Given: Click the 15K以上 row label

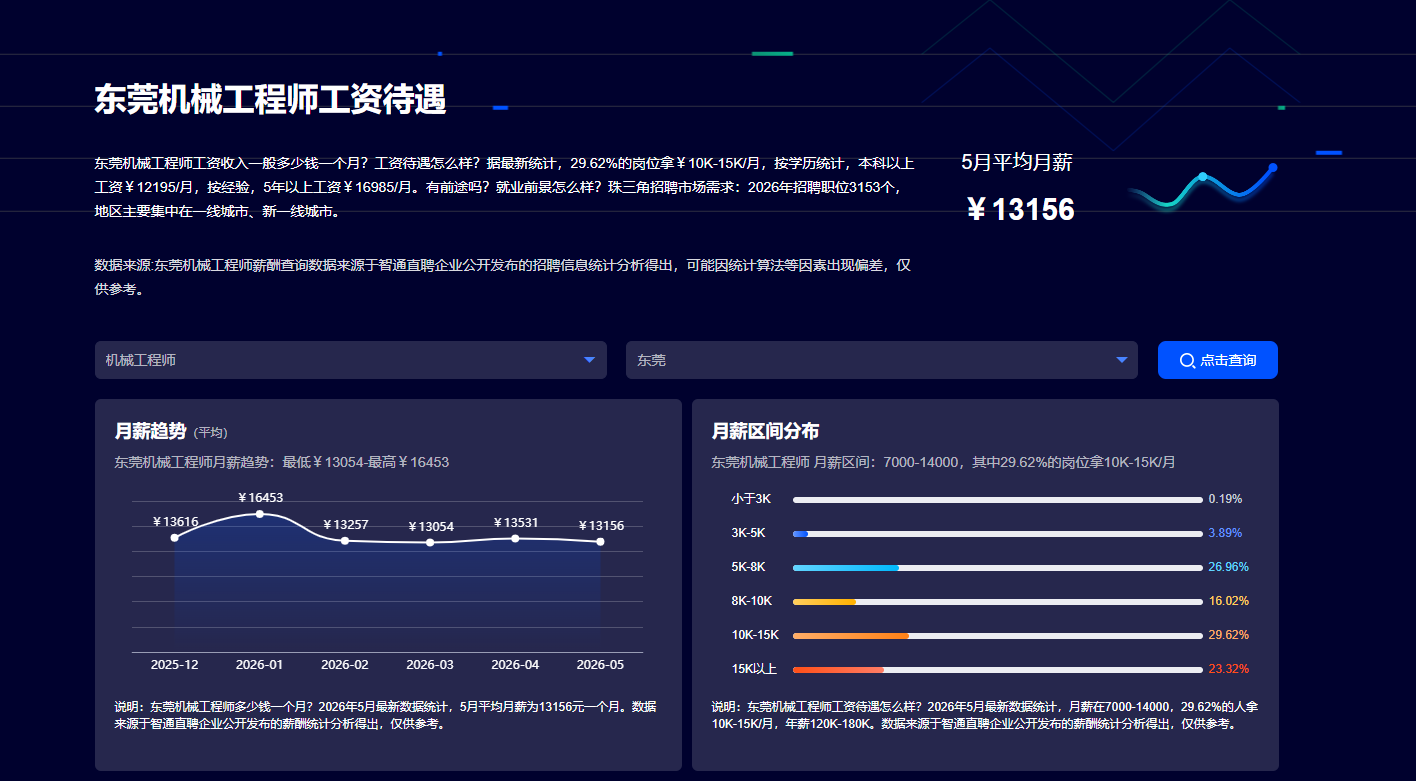Looking at the screenshot, I should pos(754,669).
